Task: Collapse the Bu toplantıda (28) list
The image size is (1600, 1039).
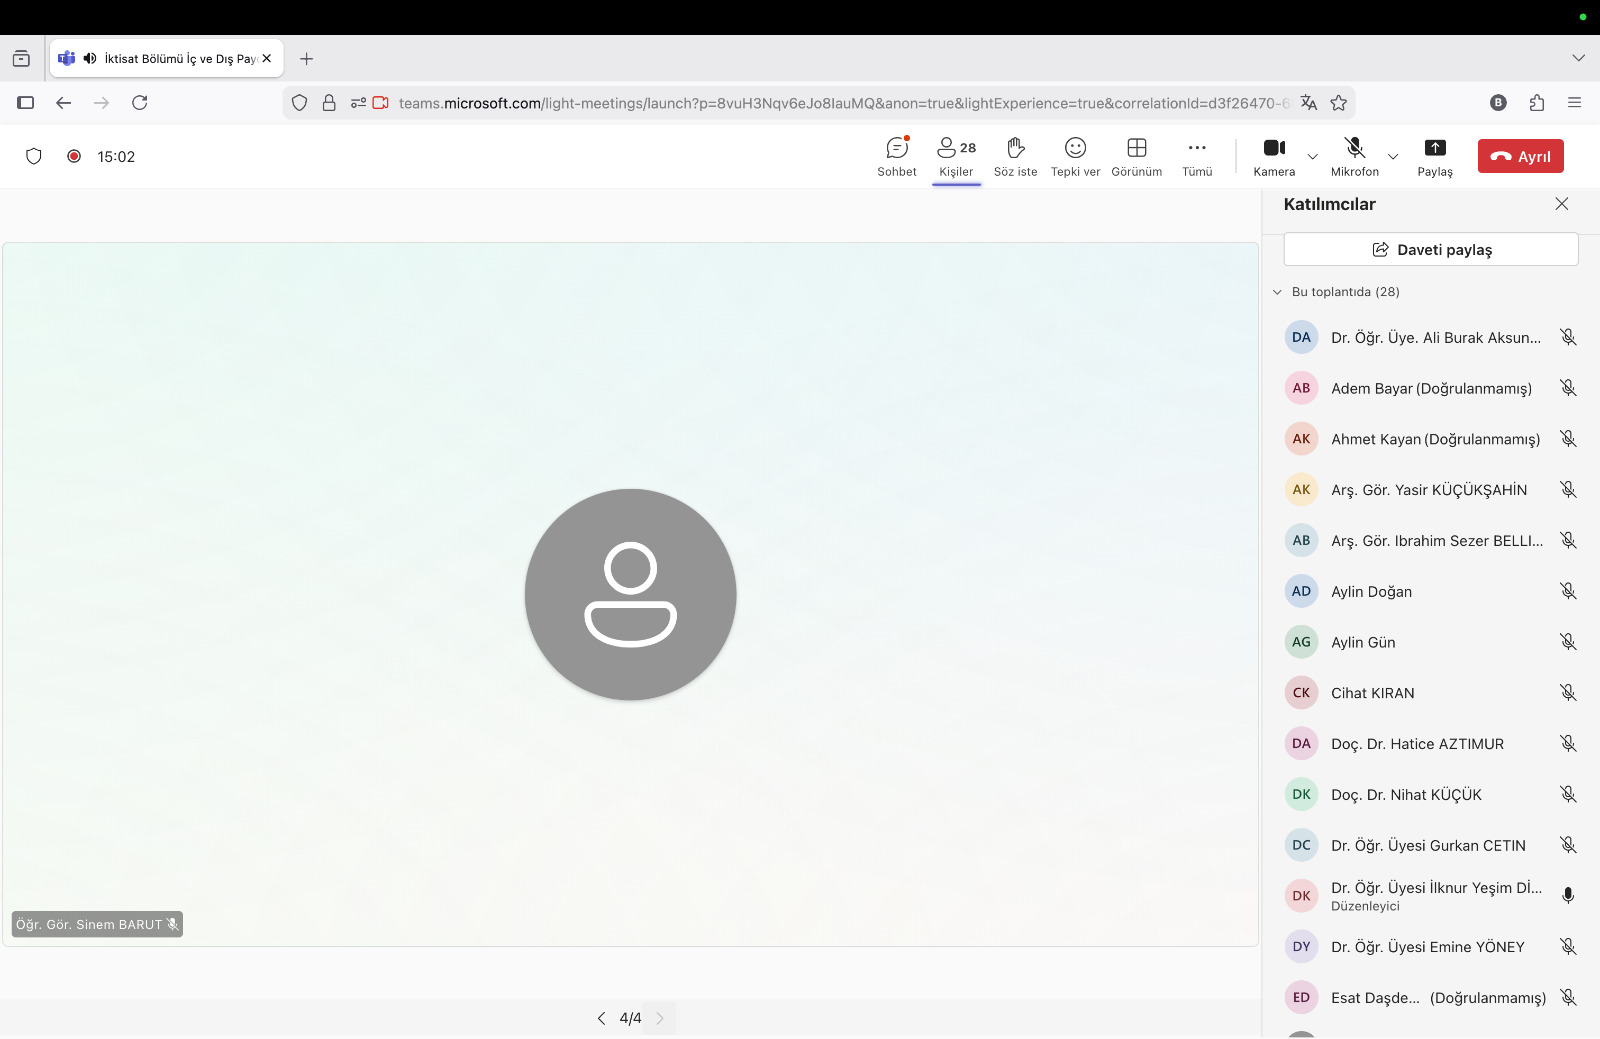Action: 1277,292
